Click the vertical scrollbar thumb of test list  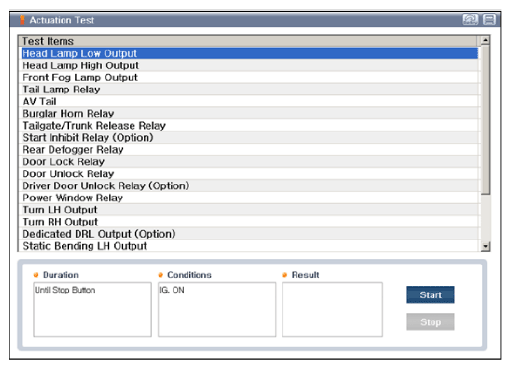485,120
